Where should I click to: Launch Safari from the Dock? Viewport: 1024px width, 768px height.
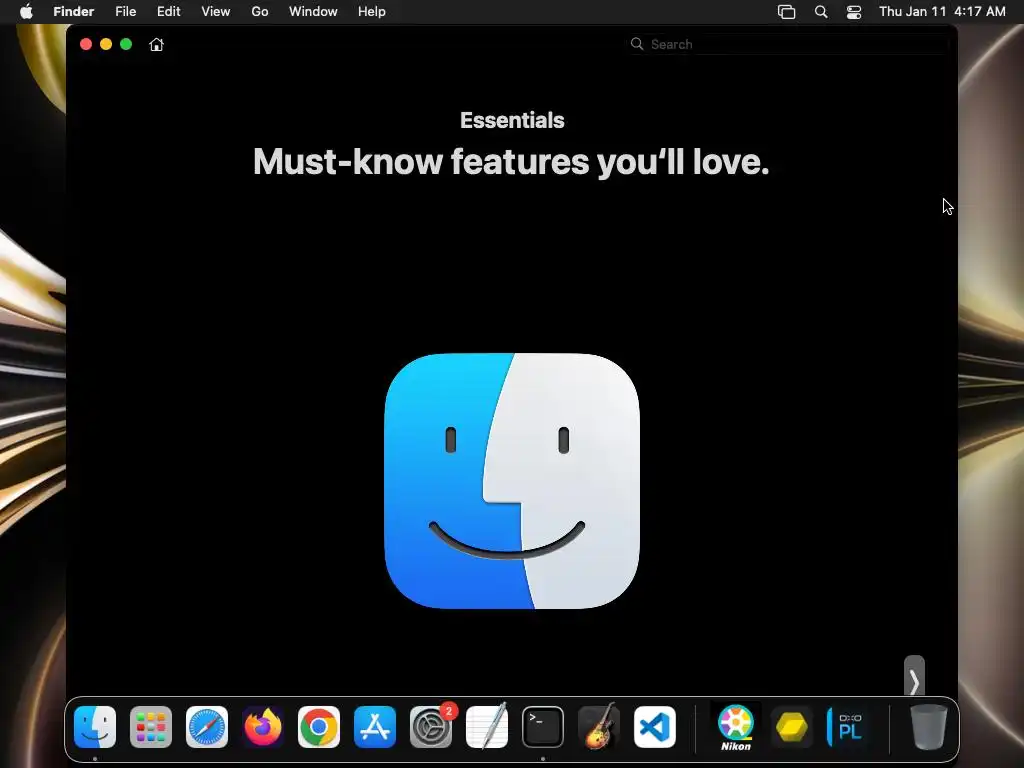[207, 727]
